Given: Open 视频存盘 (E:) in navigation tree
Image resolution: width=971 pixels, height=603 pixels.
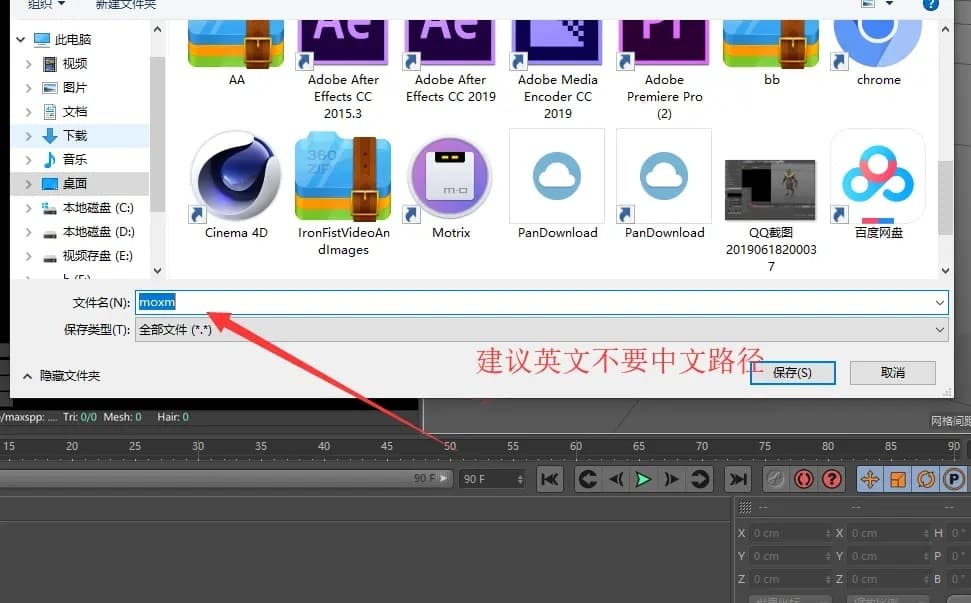Looking at the screenshot, I should pyautogui.click(x=97, y=256).
